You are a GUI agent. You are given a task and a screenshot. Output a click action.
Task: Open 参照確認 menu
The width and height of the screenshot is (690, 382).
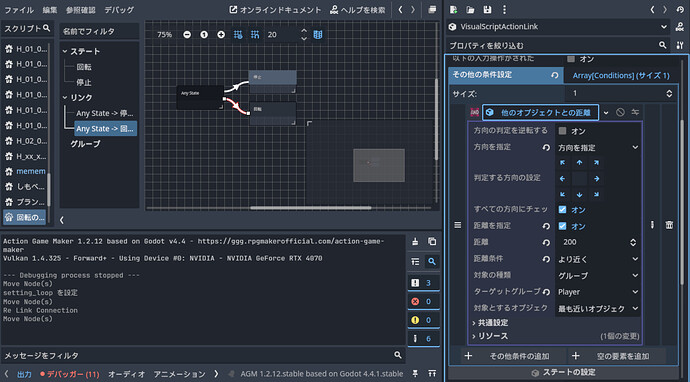click(81, 10)
